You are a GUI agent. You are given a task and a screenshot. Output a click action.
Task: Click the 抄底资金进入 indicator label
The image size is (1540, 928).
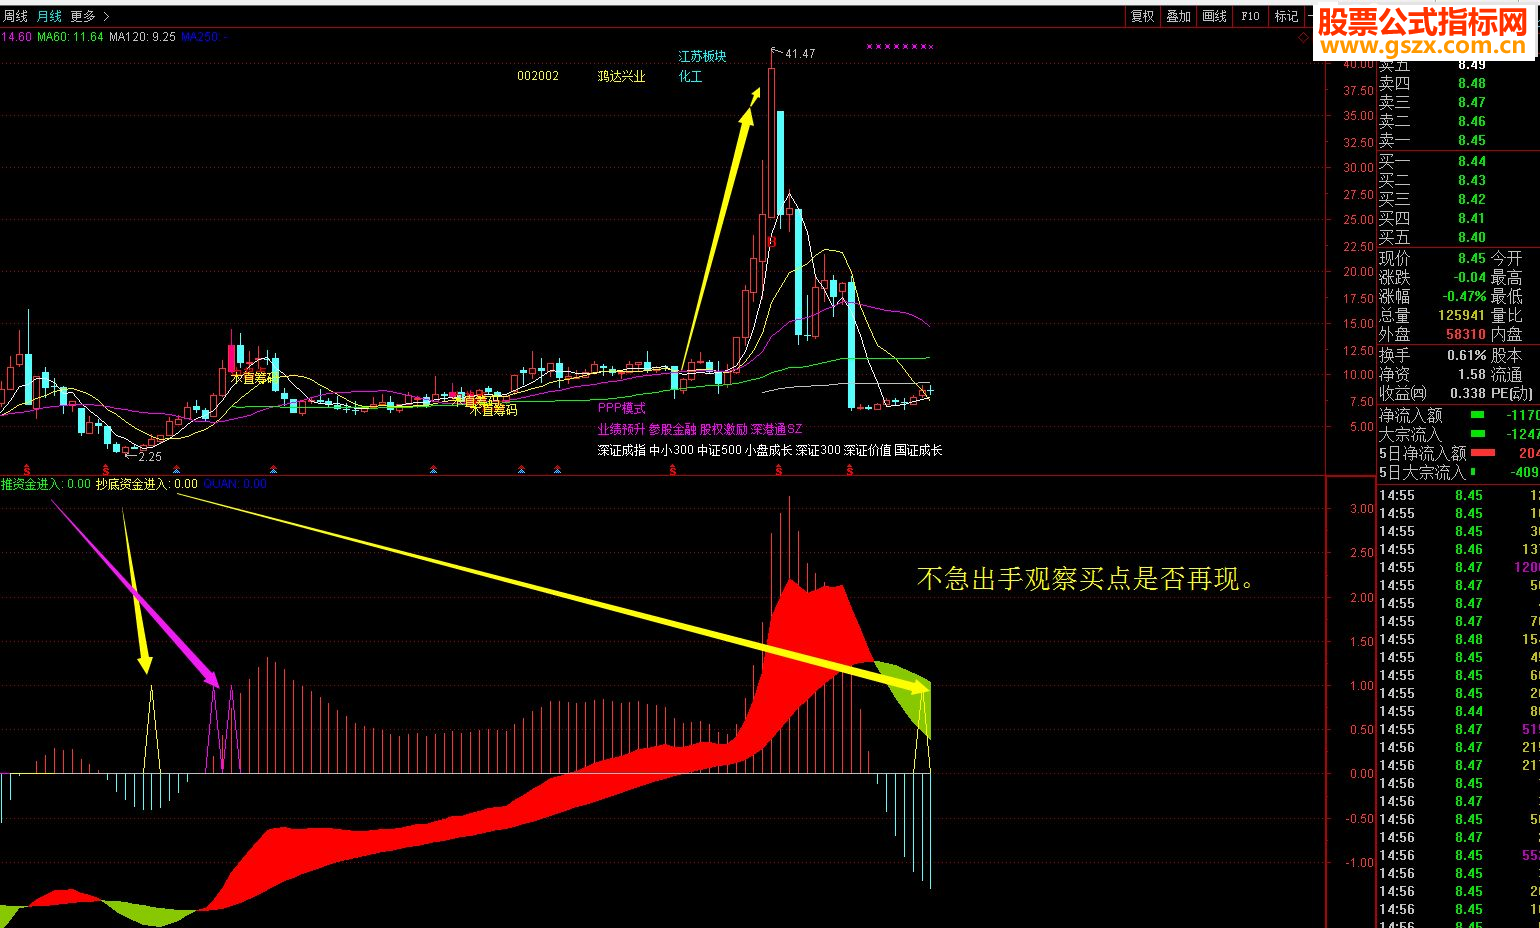pos(146,484)
